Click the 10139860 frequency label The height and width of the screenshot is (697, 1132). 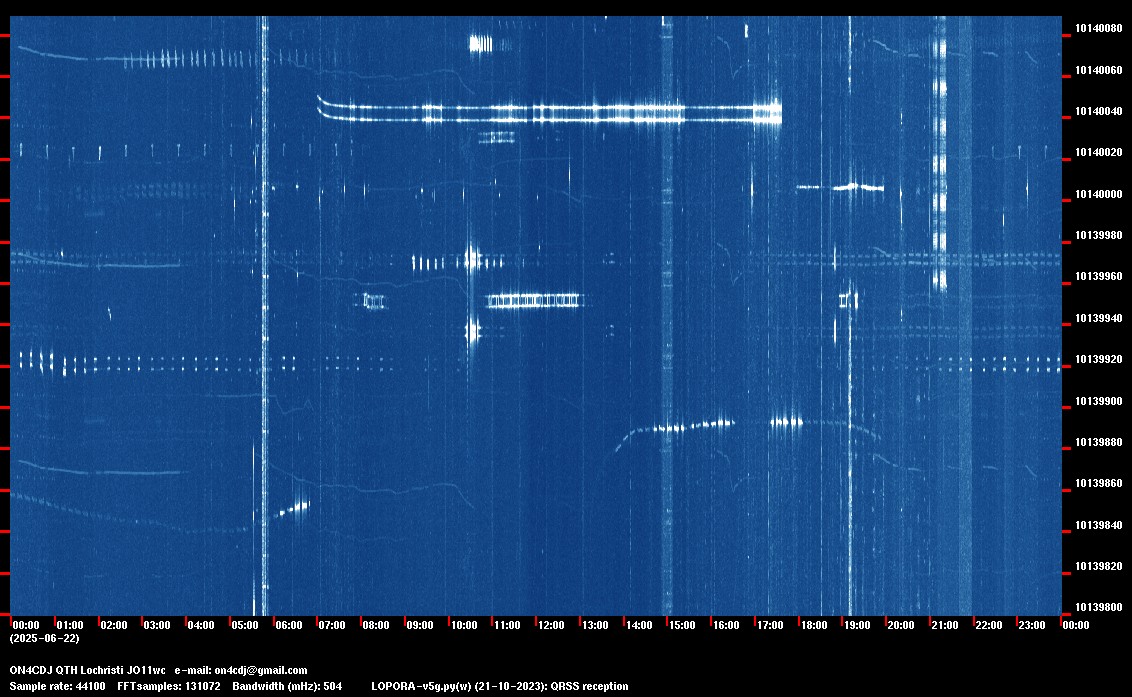[1099, 483]
